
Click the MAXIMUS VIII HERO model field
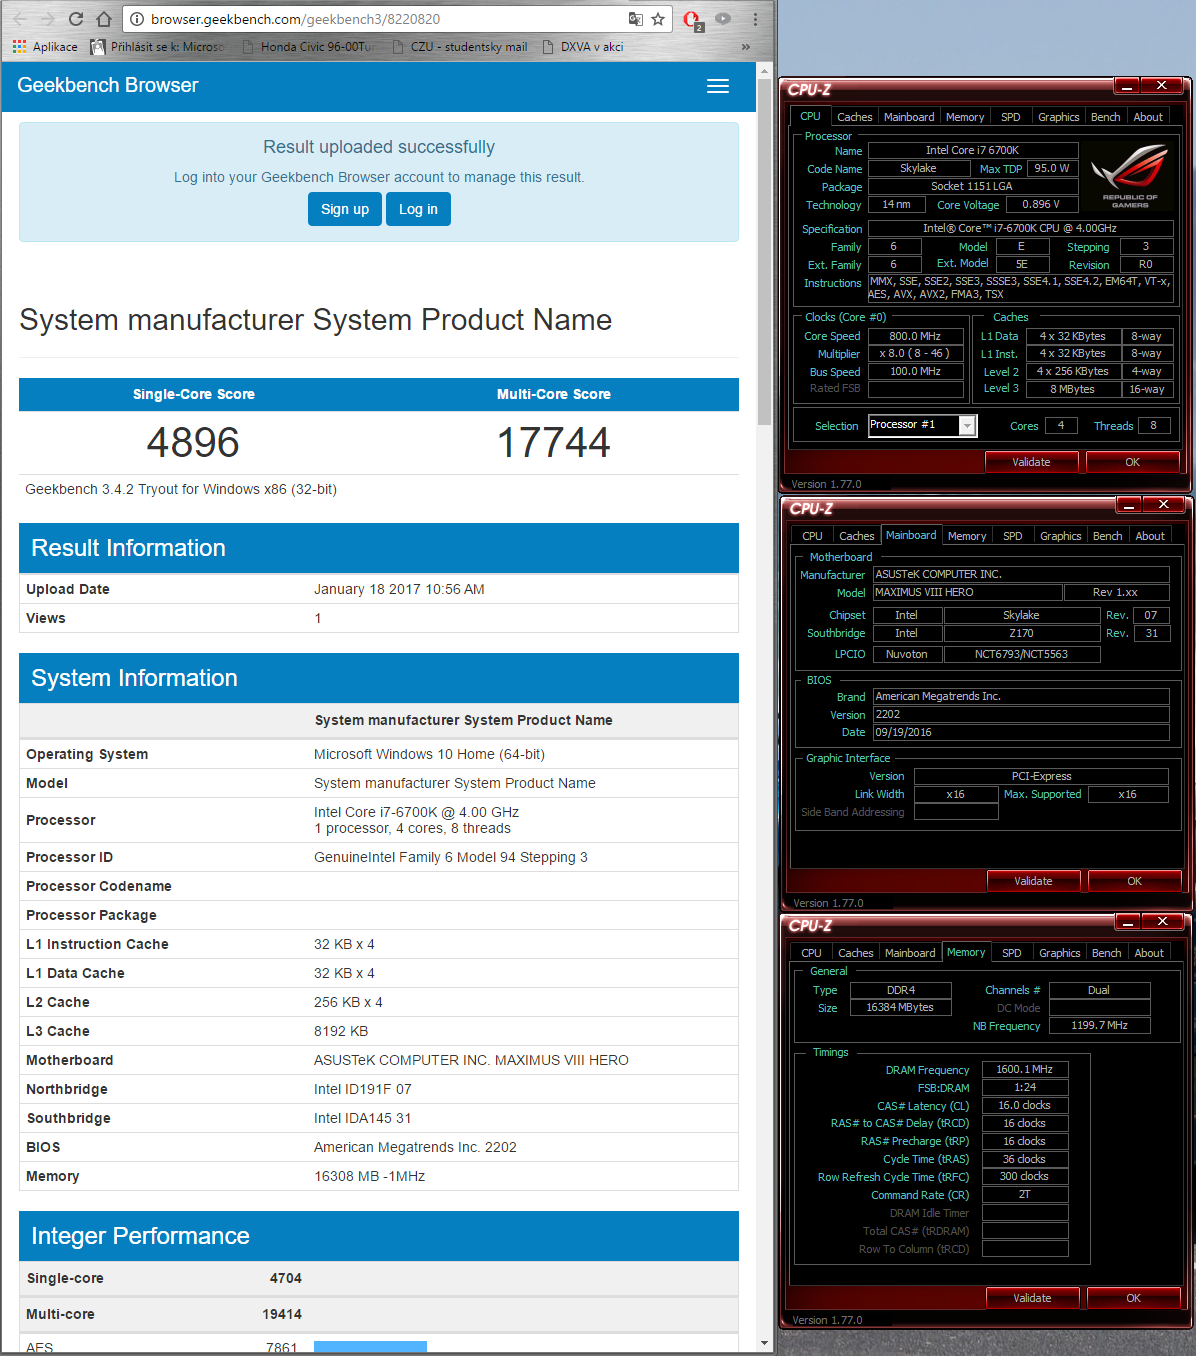tap(967, 592)
